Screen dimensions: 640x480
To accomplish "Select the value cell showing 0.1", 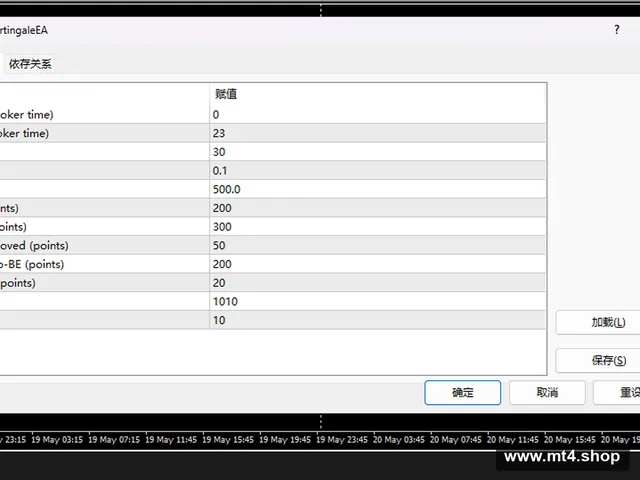I will pyautogui.click(x=378, y=171).
